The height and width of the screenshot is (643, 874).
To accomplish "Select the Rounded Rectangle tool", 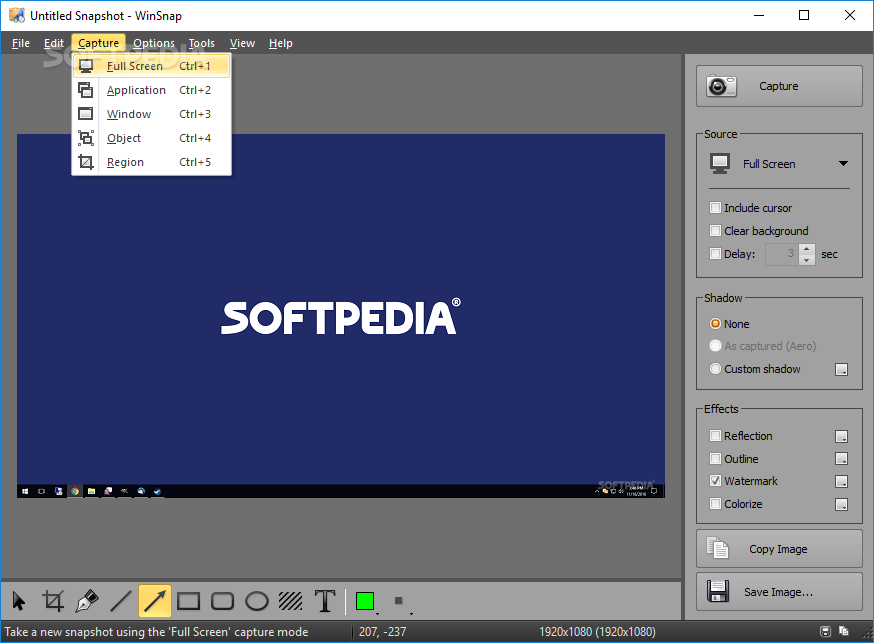I will 222,601.
